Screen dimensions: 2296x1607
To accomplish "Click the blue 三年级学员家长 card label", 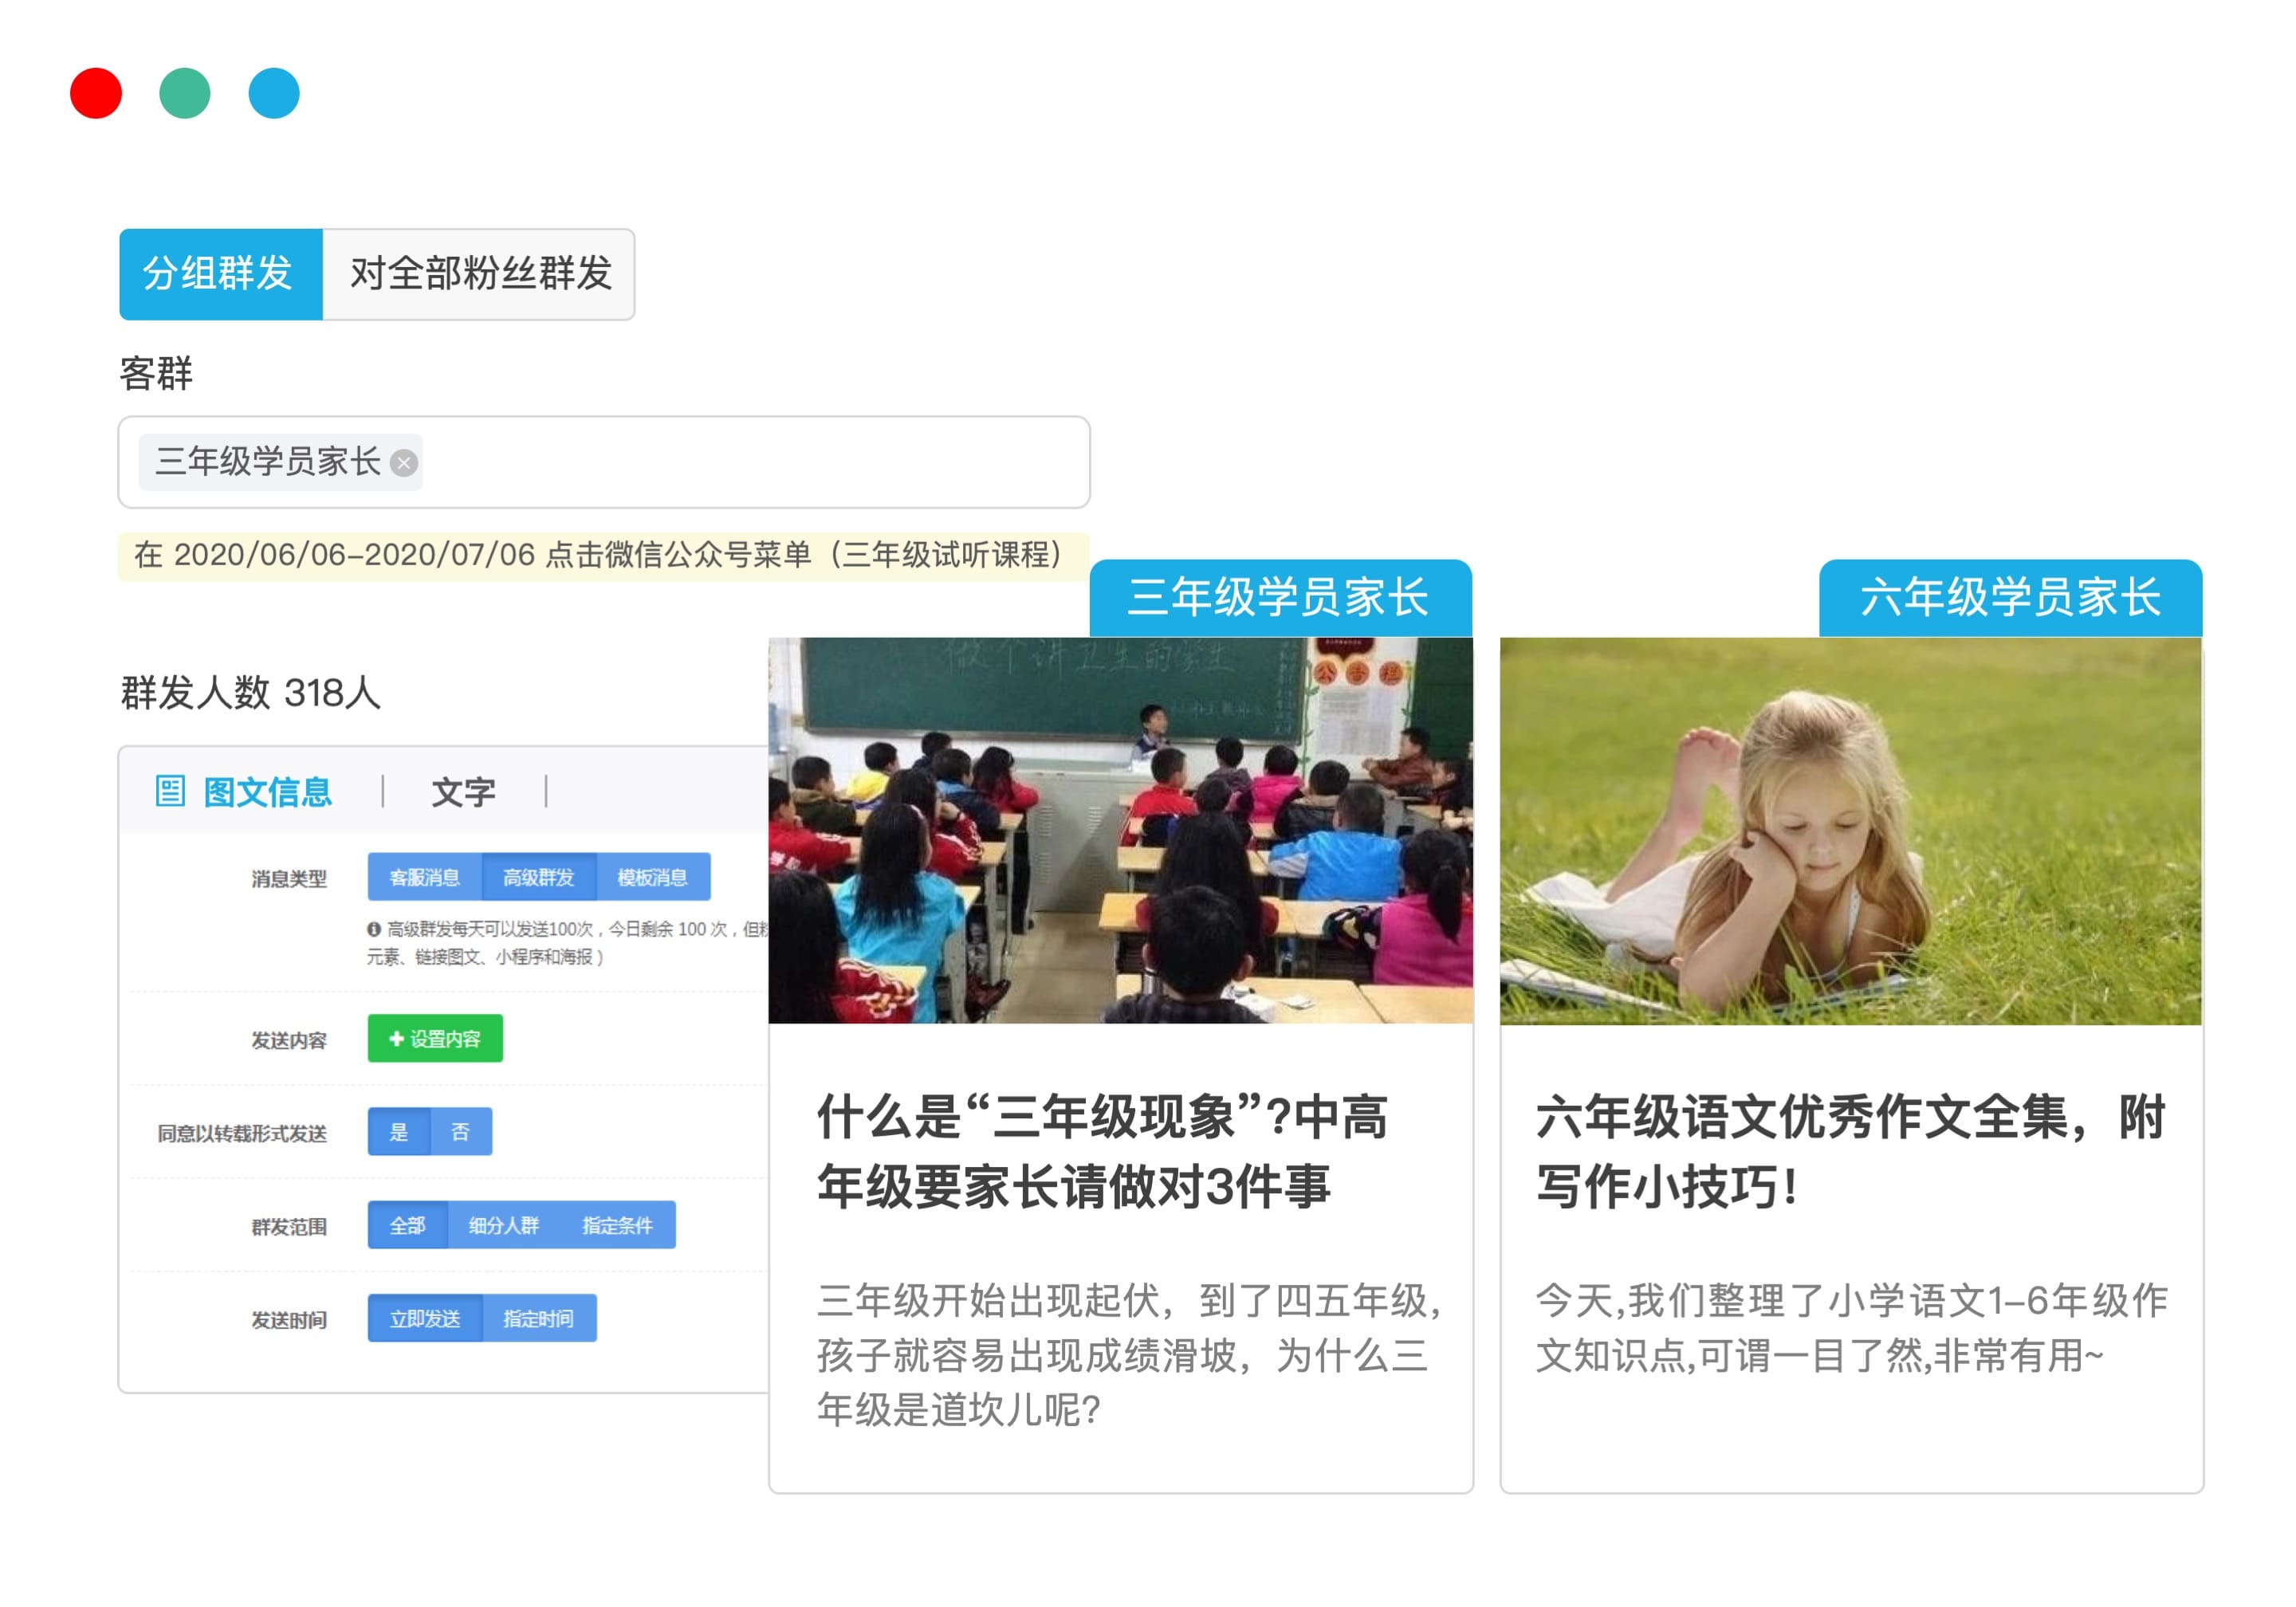I will coord(1280,598).
